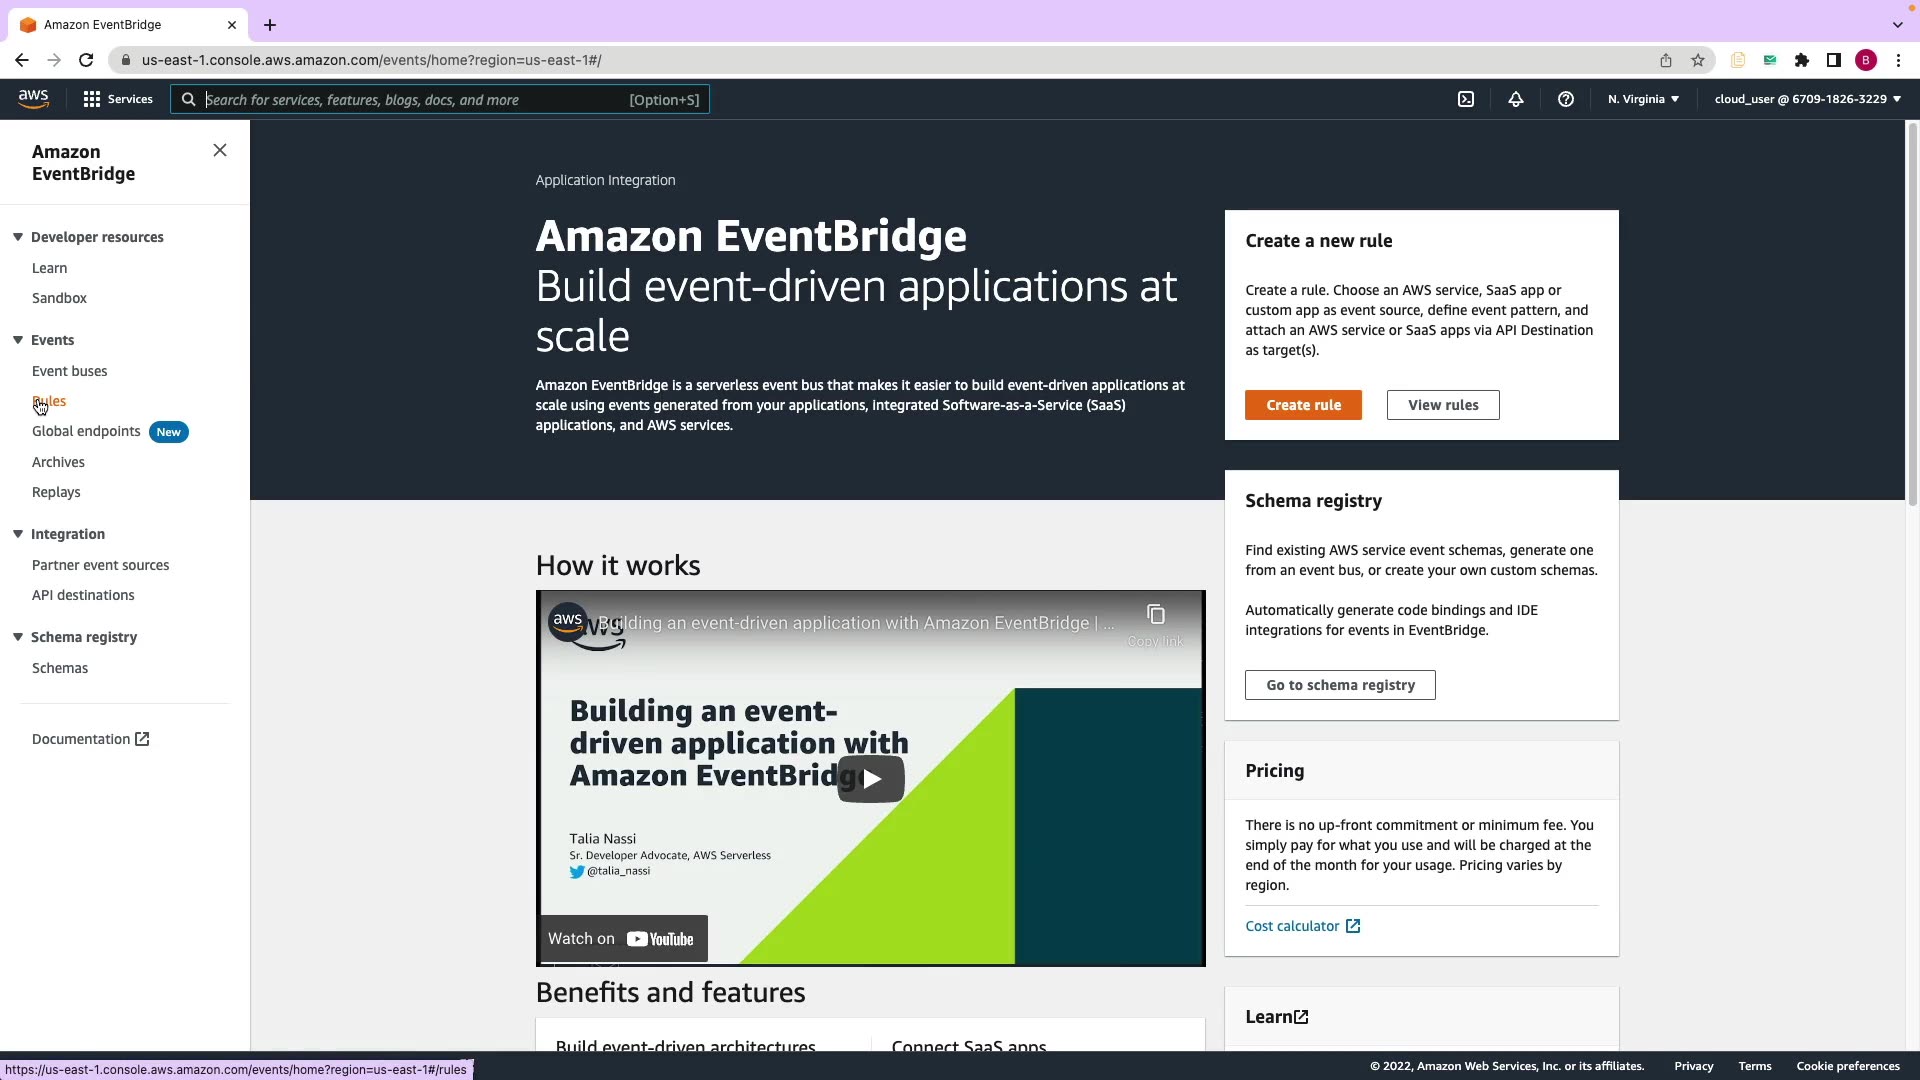Open the Services grid menu
The image size is (1920, 1080).
click(x=118, y=99)
